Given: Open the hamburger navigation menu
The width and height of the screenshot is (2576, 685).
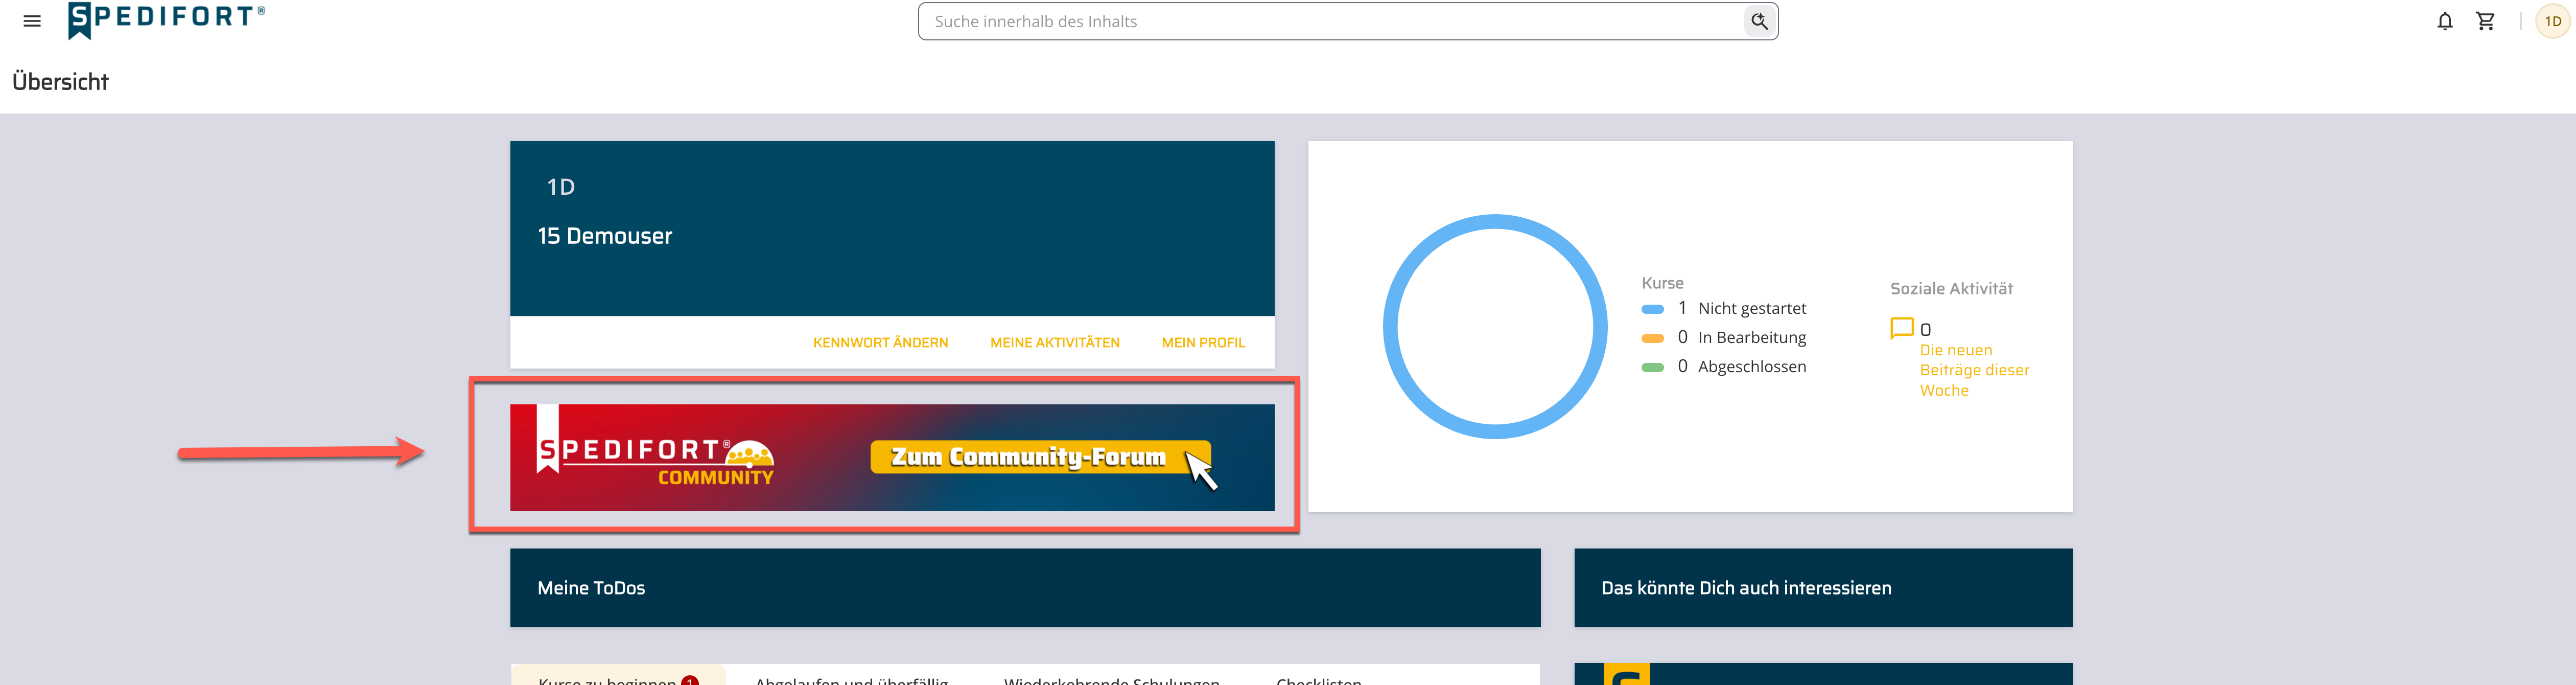Looking at the screenshot, I should click(32, 21).
